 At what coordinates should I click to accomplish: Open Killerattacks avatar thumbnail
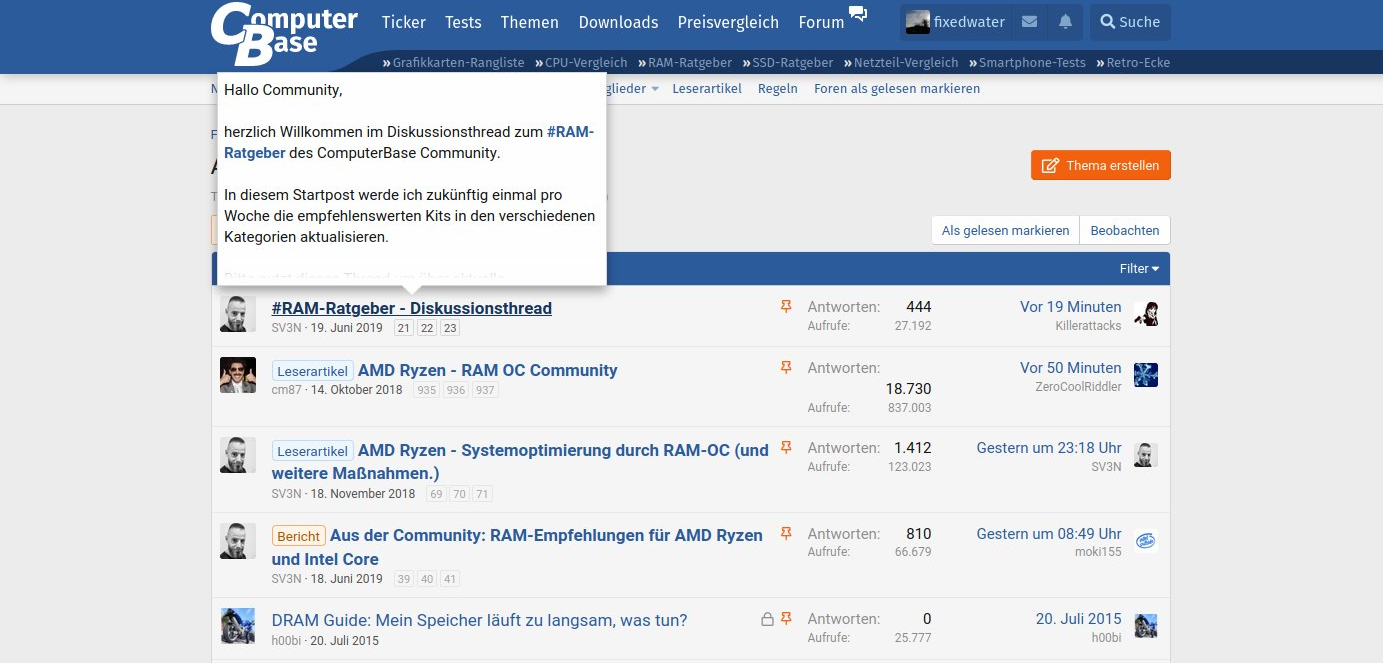click(1146, 314)
